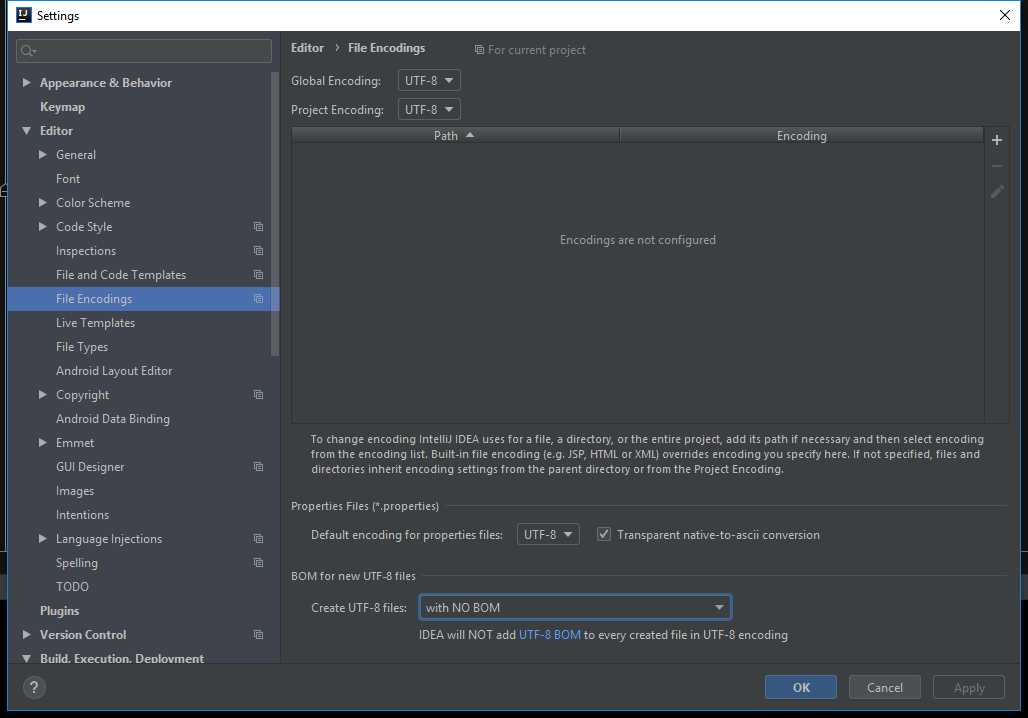Screen dimensions: 1028x718
Task: Focus the settings search field
Action: coord(144,50)
